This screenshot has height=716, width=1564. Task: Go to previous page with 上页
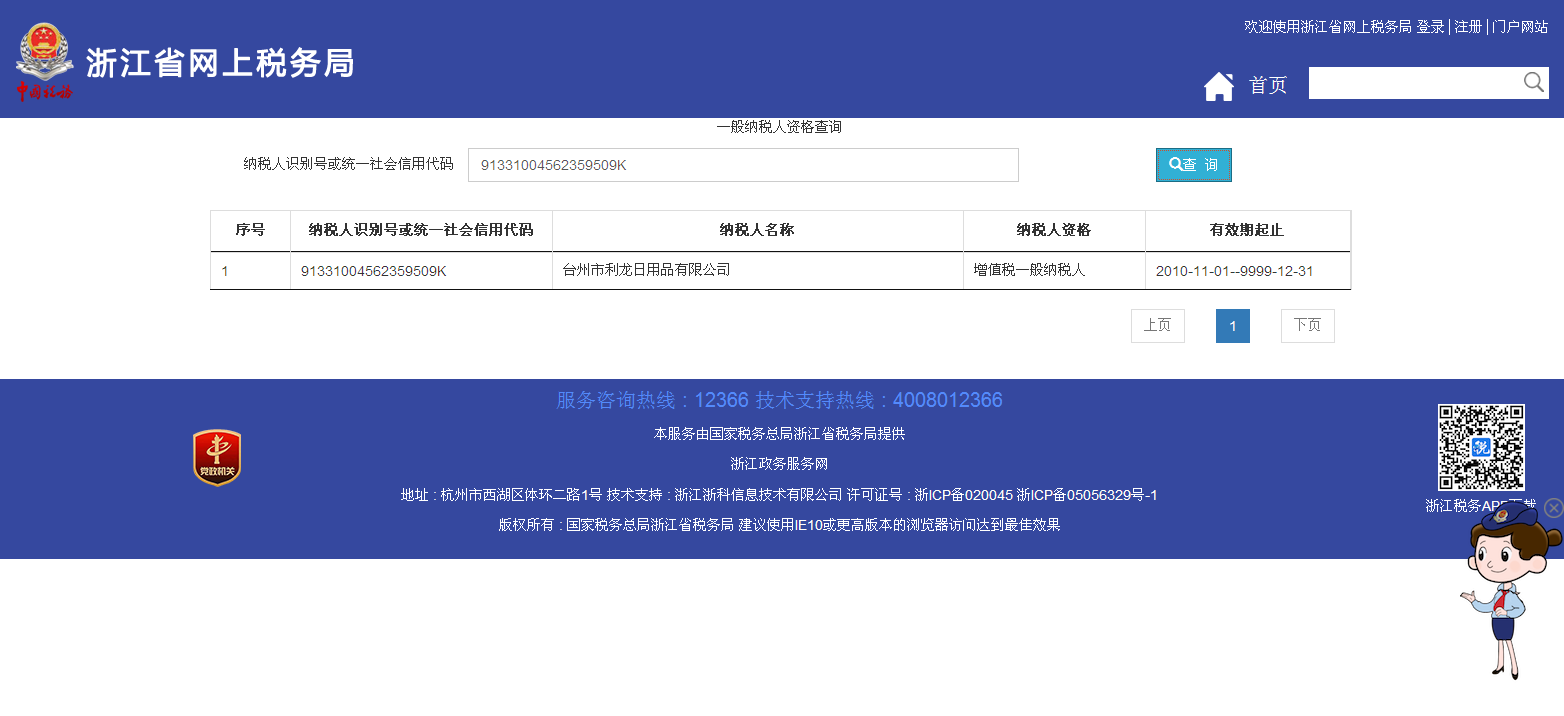tap(1157, 326)
